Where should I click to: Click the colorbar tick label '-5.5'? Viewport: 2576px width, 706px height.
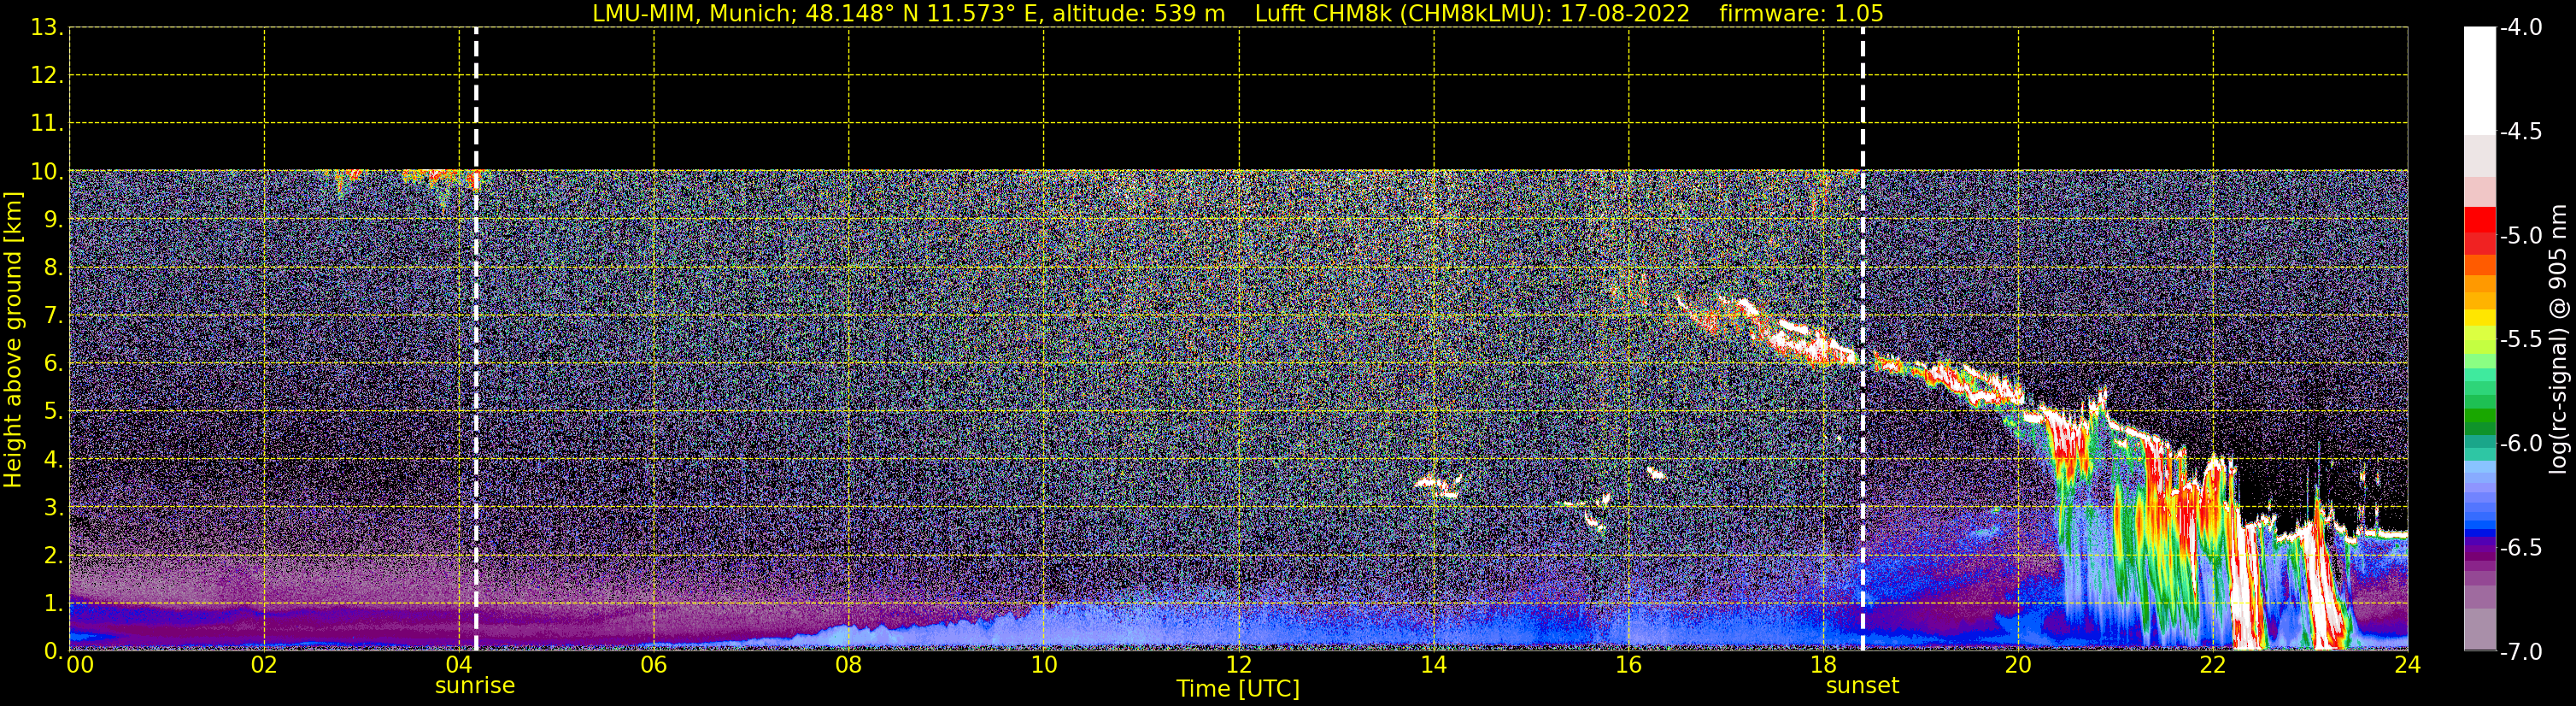click(x=2521, y=340)
